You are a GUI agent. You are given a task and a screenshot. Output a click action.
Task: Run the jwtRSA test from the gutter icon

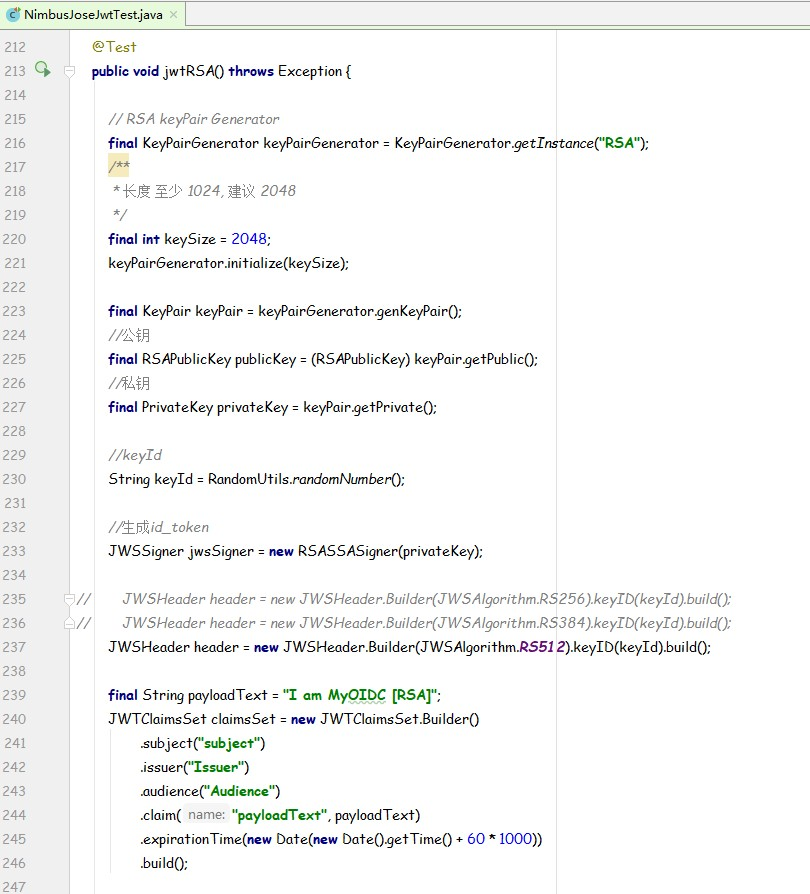point(40,70)
